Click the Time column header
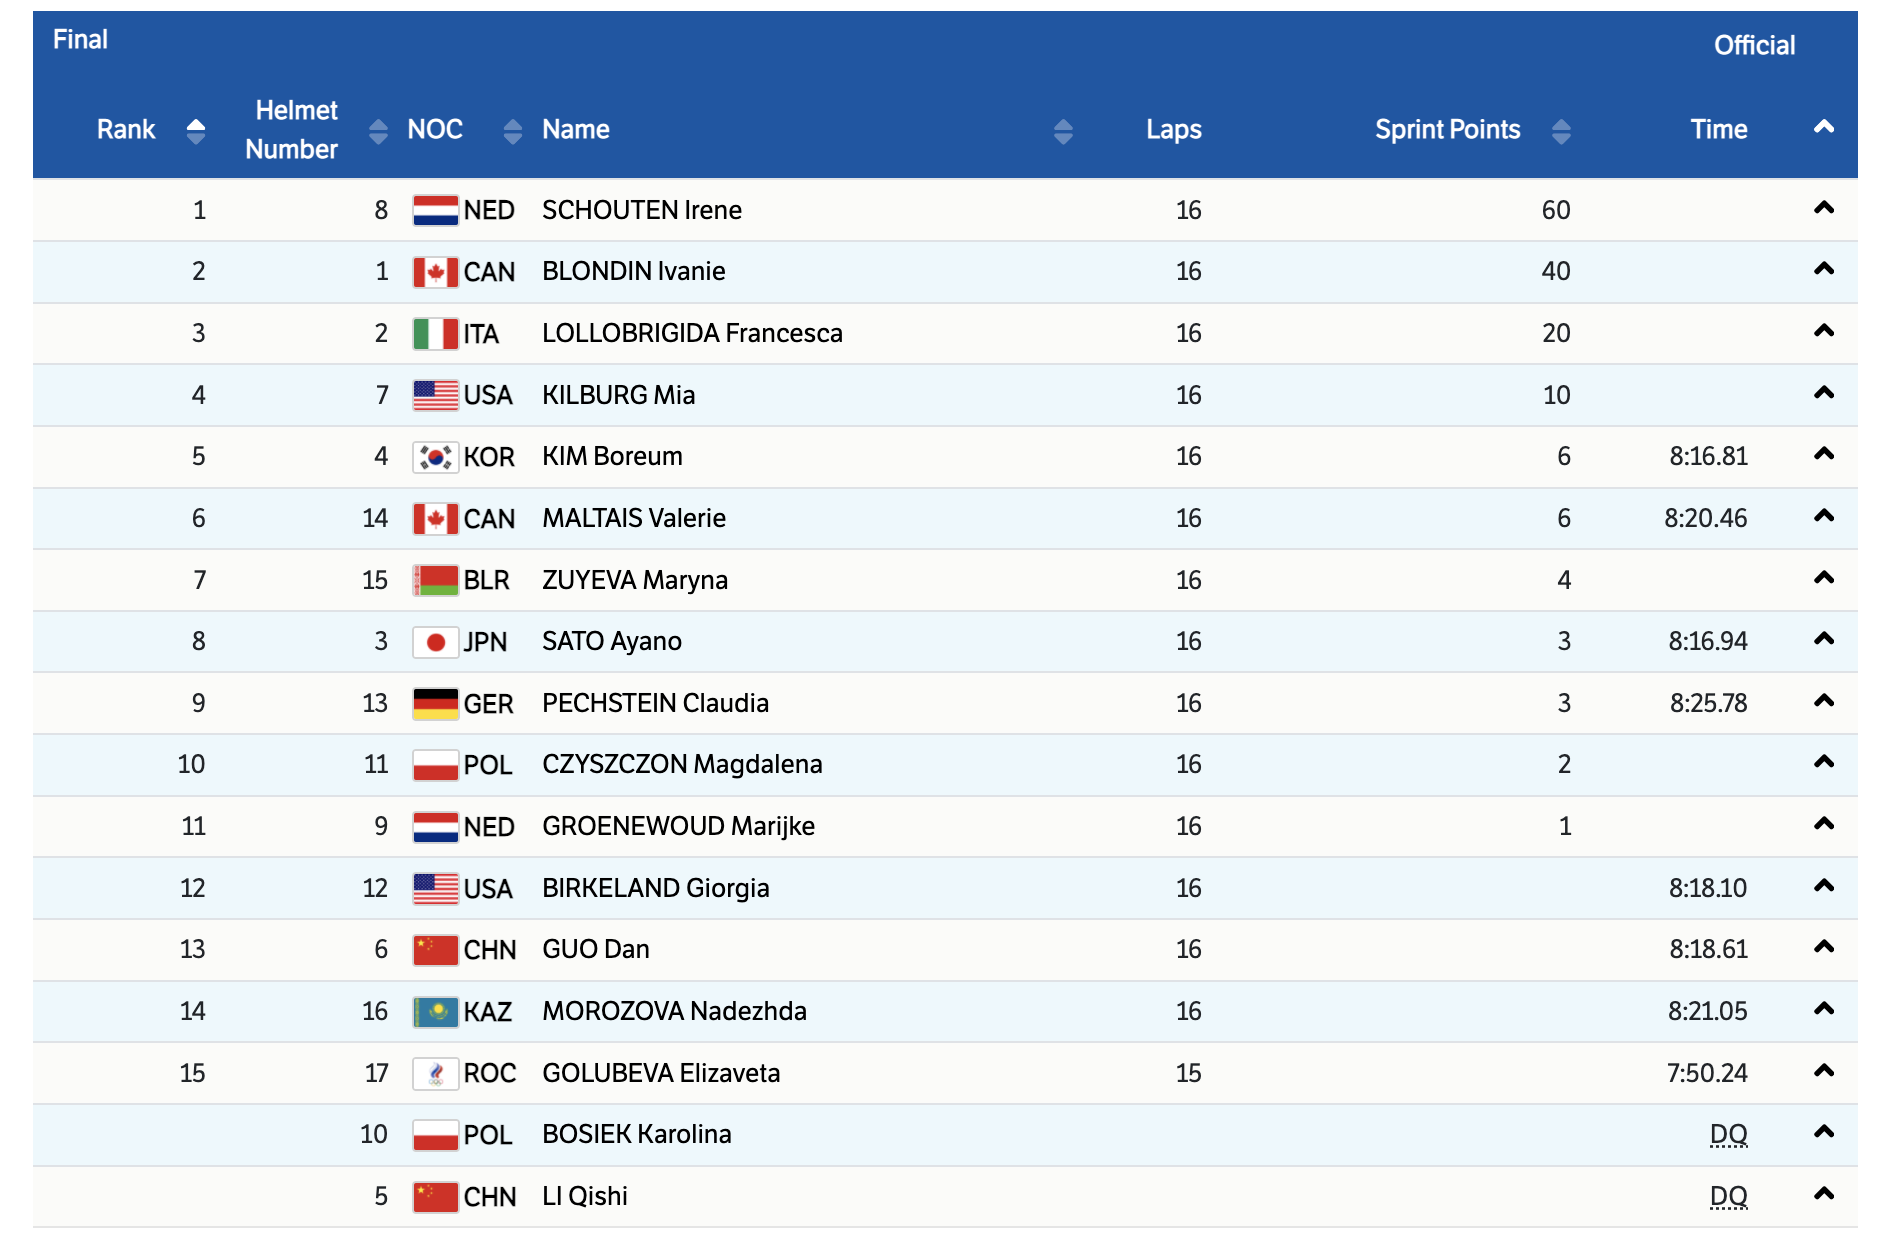Screen dimensions: 1900x1244 click(x=1718, y=130)
